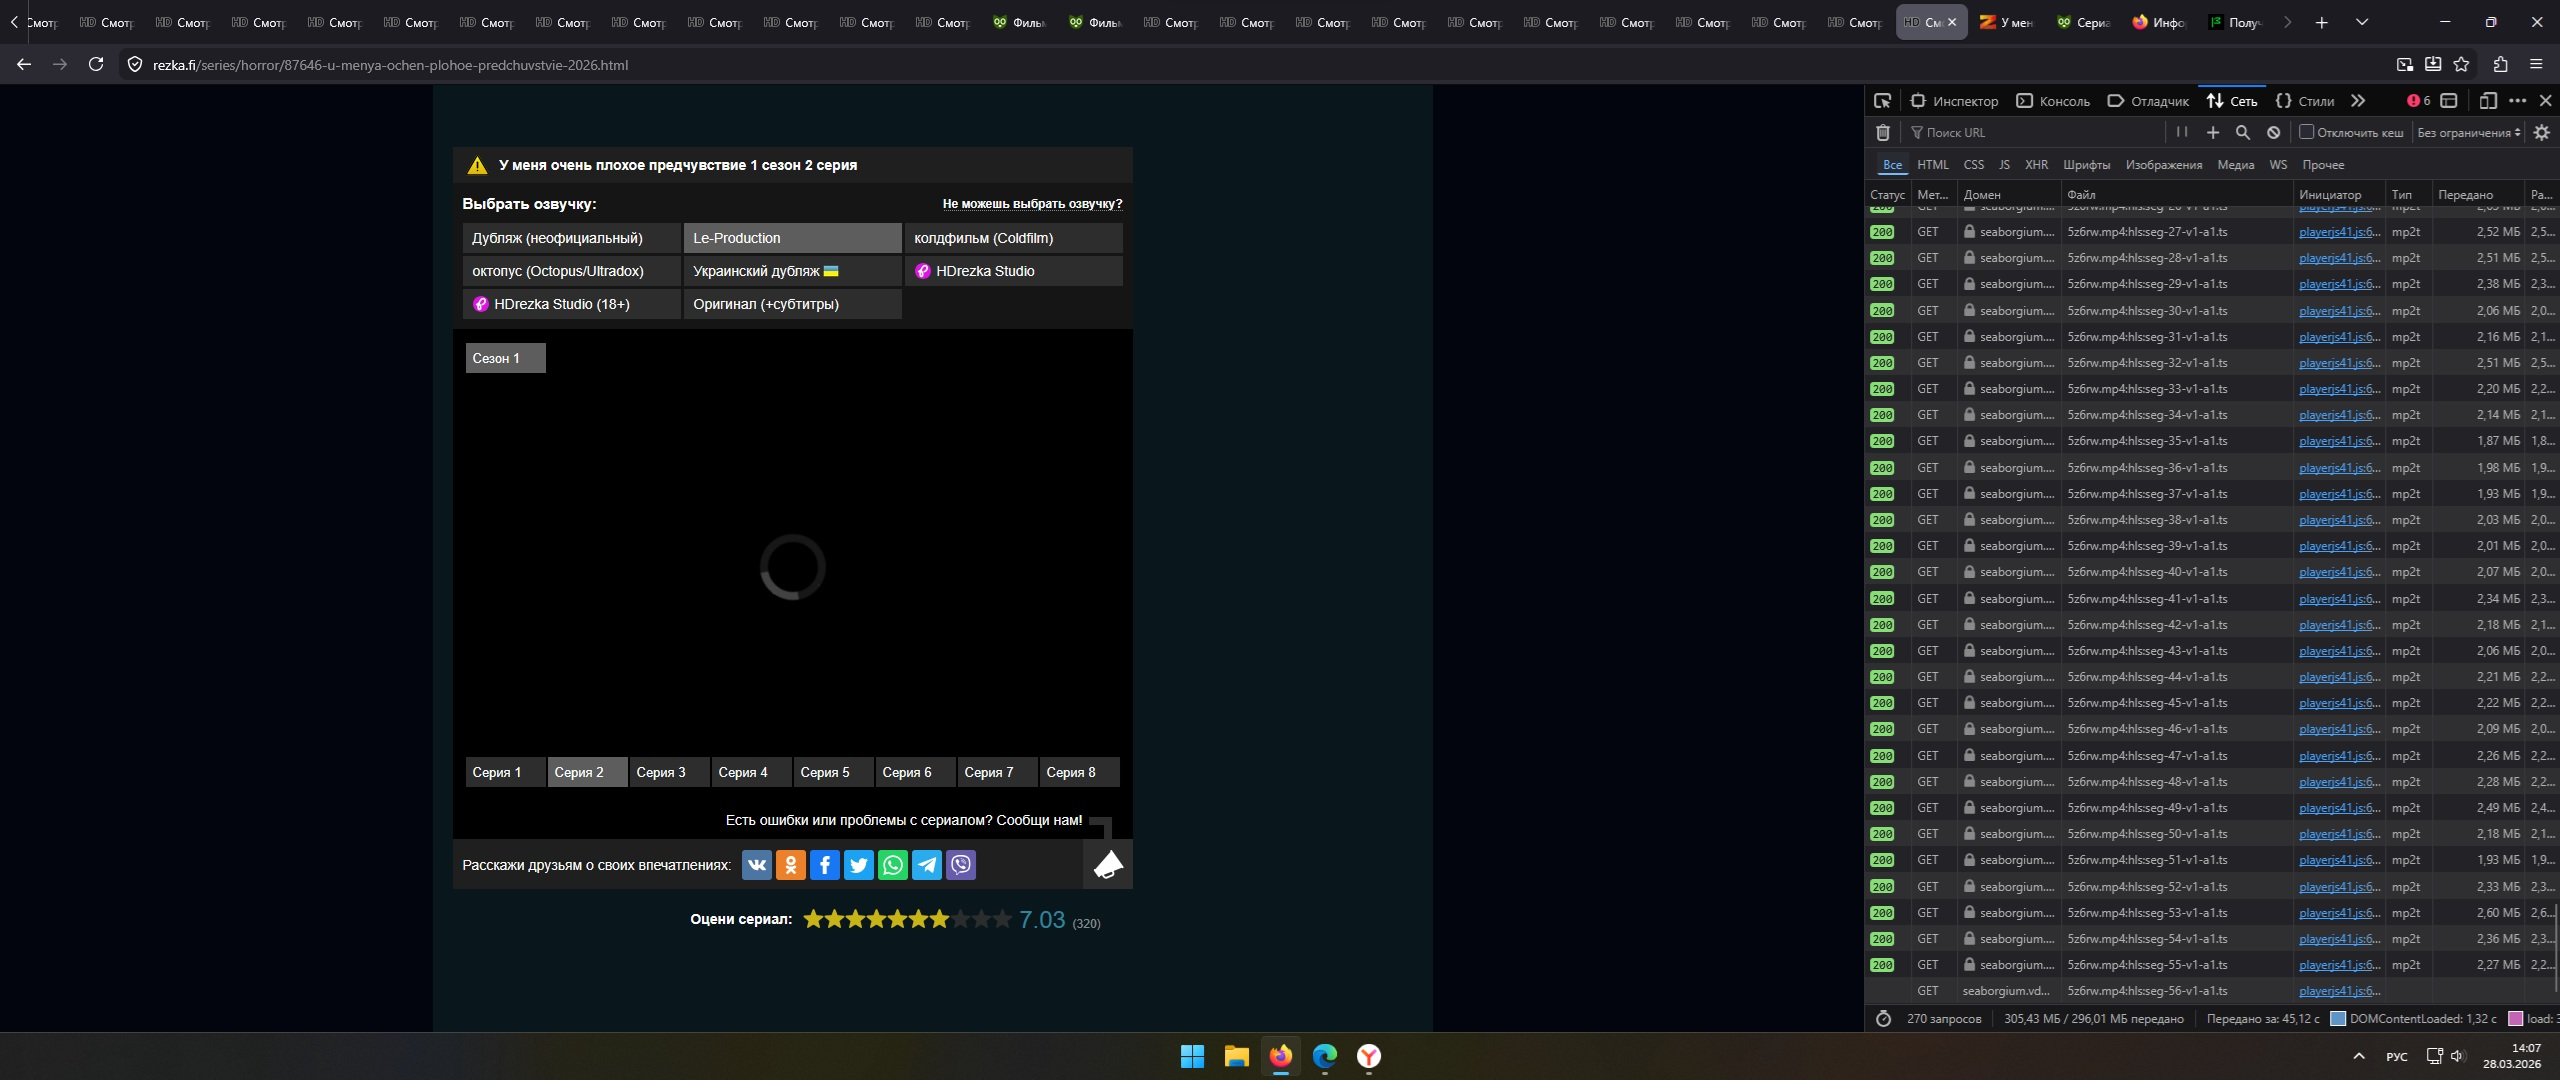Clear network log with trash icon
This screenshot has width=2560, height=1080.
[1883, 132]
